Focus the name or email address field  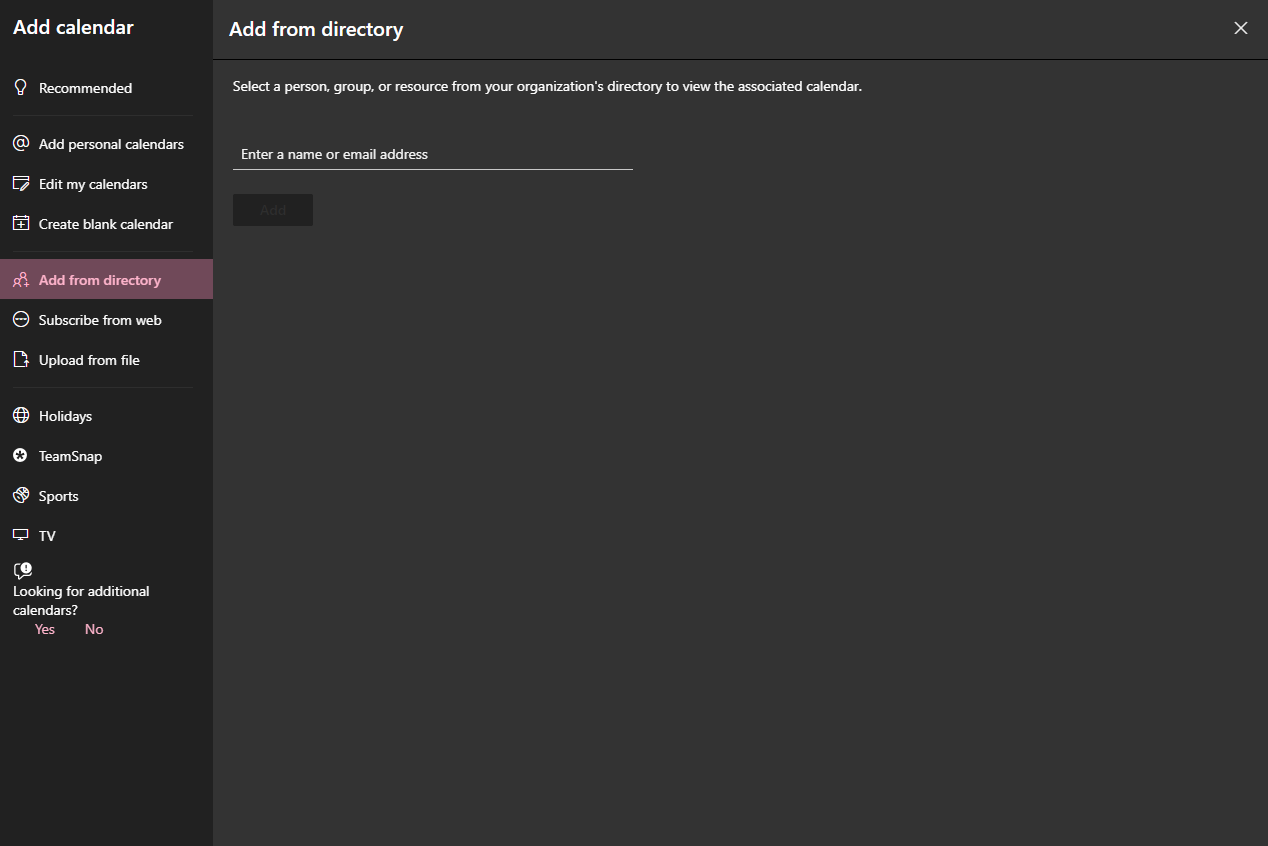point(432,154)
